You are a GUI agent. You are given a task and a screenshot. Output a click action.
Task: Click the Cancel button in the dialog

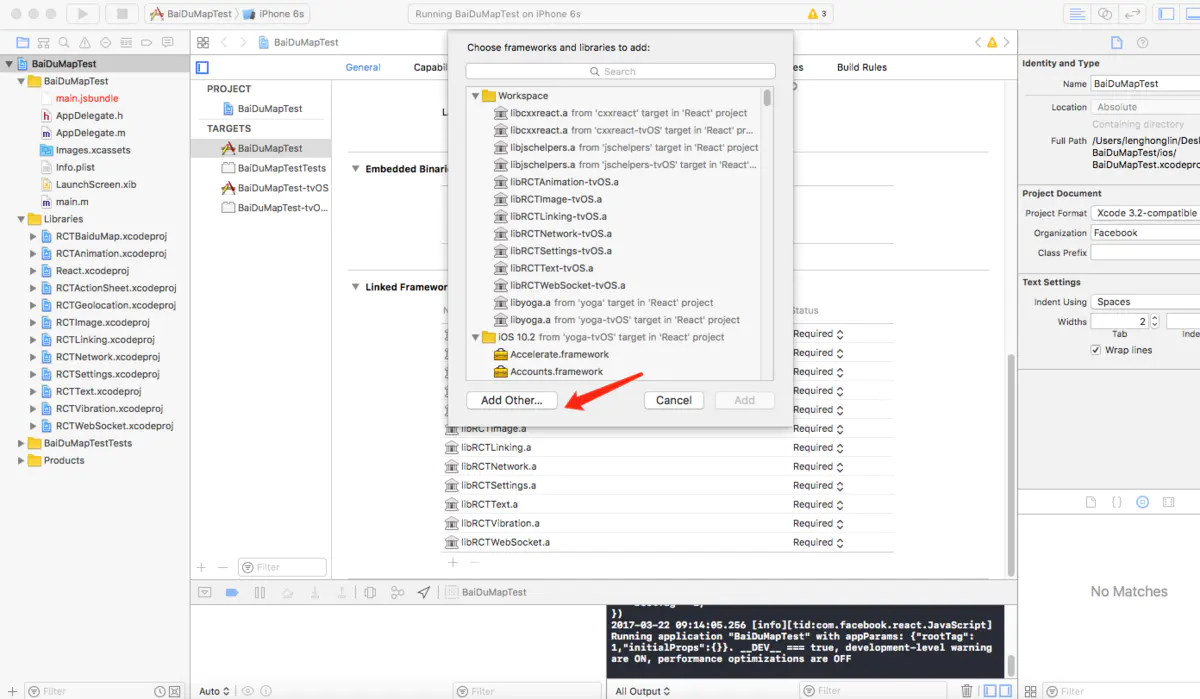(x=674, y=400)
